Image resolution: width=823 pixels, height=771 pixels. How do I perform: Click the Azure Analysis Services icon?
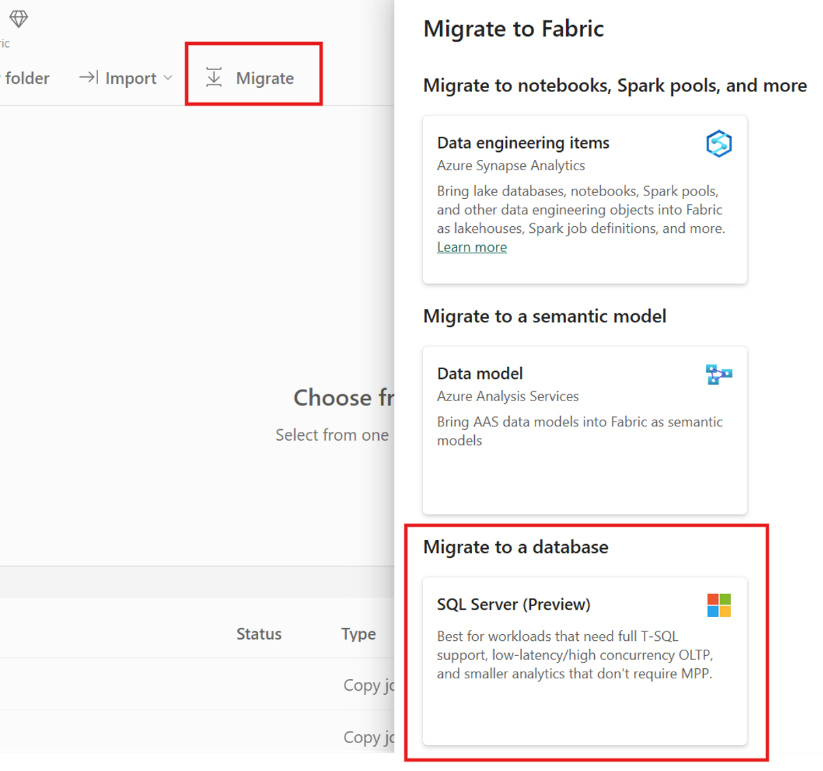click(x=718, y=373)
